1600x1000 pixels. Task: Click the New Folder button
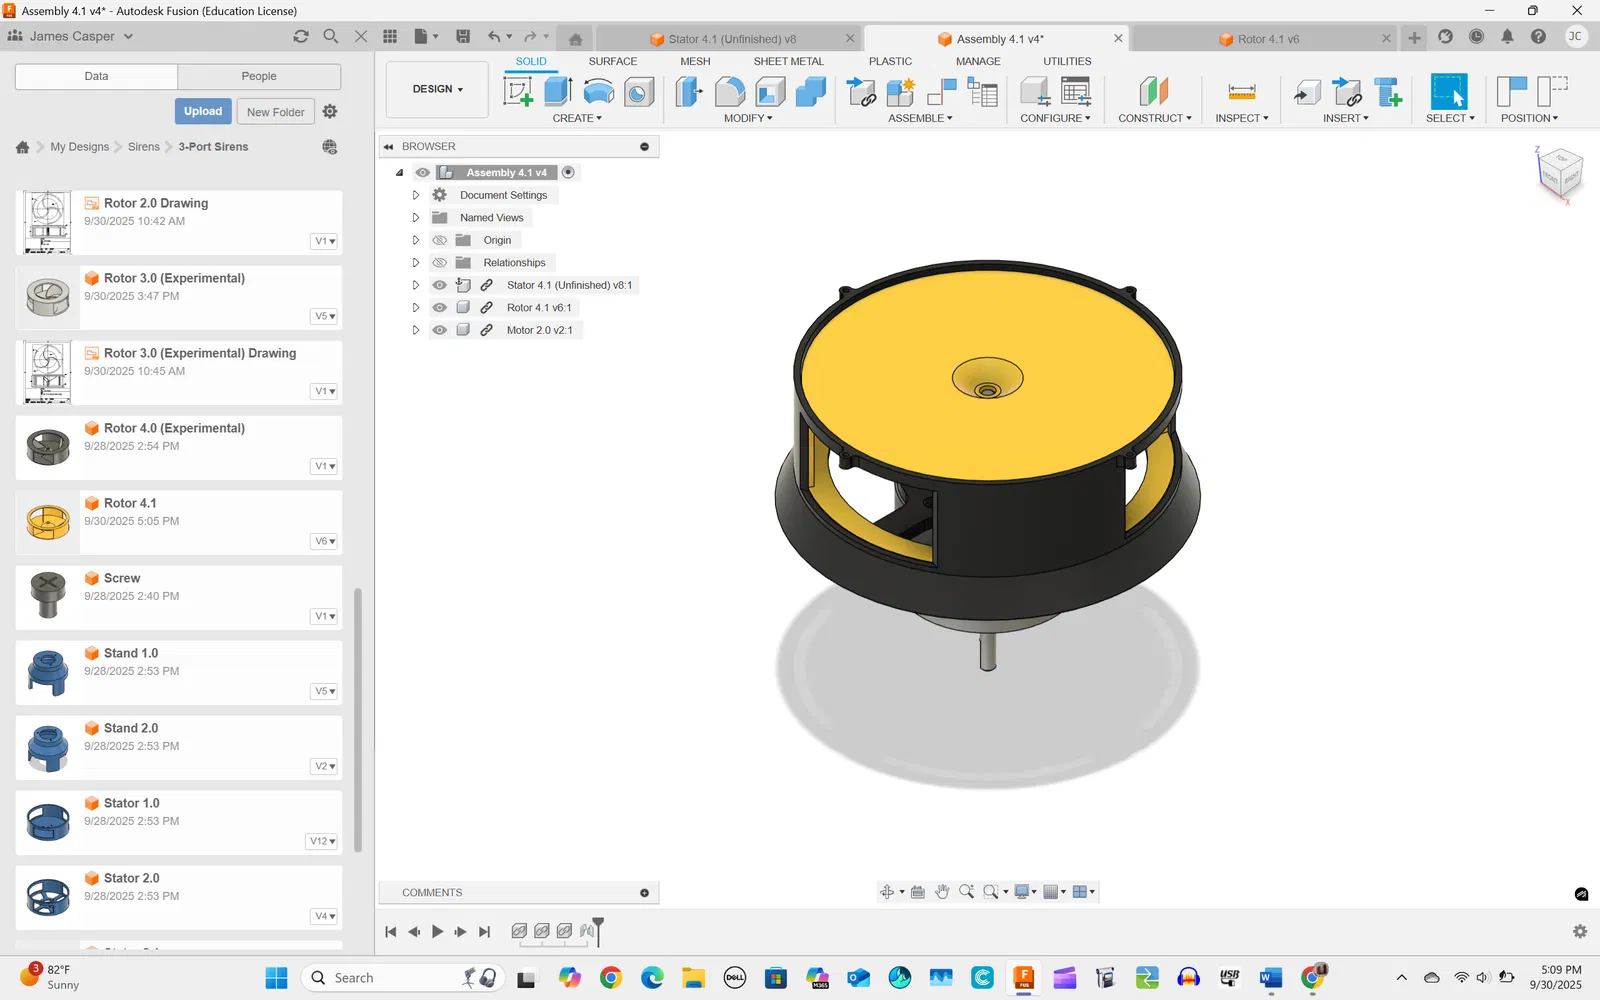click(275, 112)
